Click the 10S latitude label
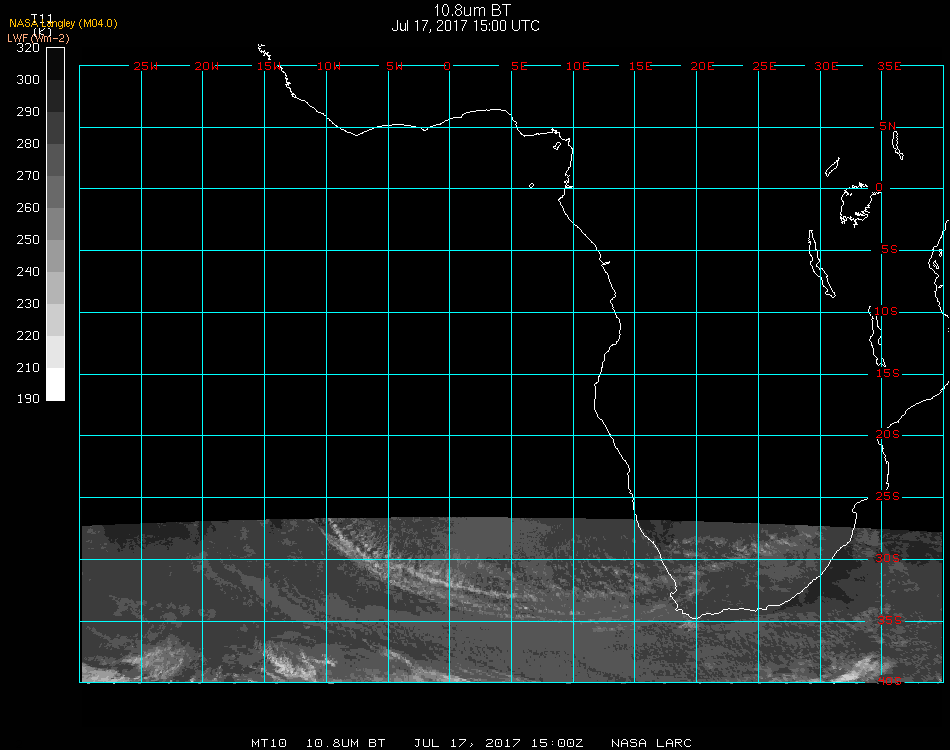Screen dimensions: 950x750 click(886, 311)
